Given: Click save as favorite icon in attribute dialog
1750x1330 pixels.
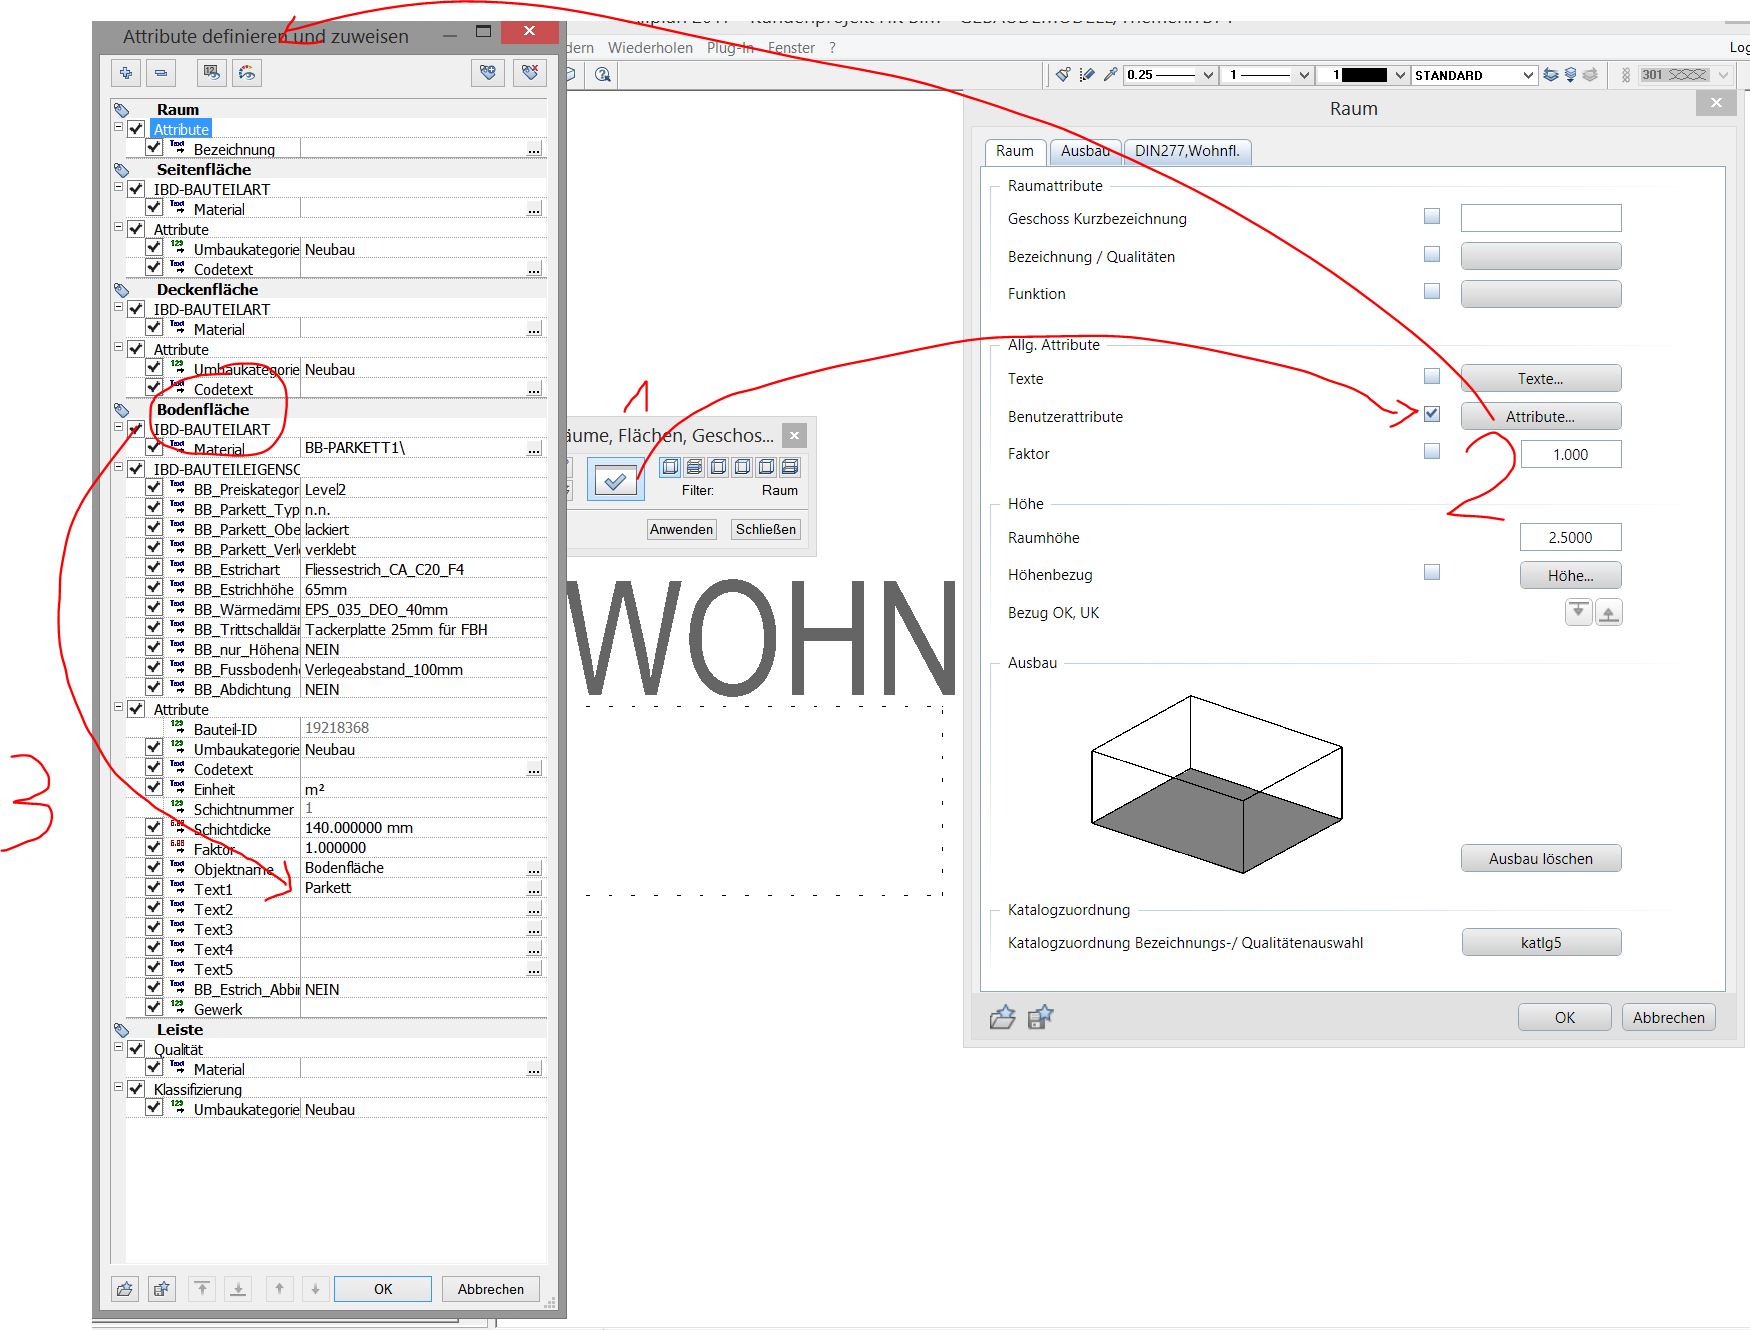Looking at the screenshot, I should click(161, 1289).
